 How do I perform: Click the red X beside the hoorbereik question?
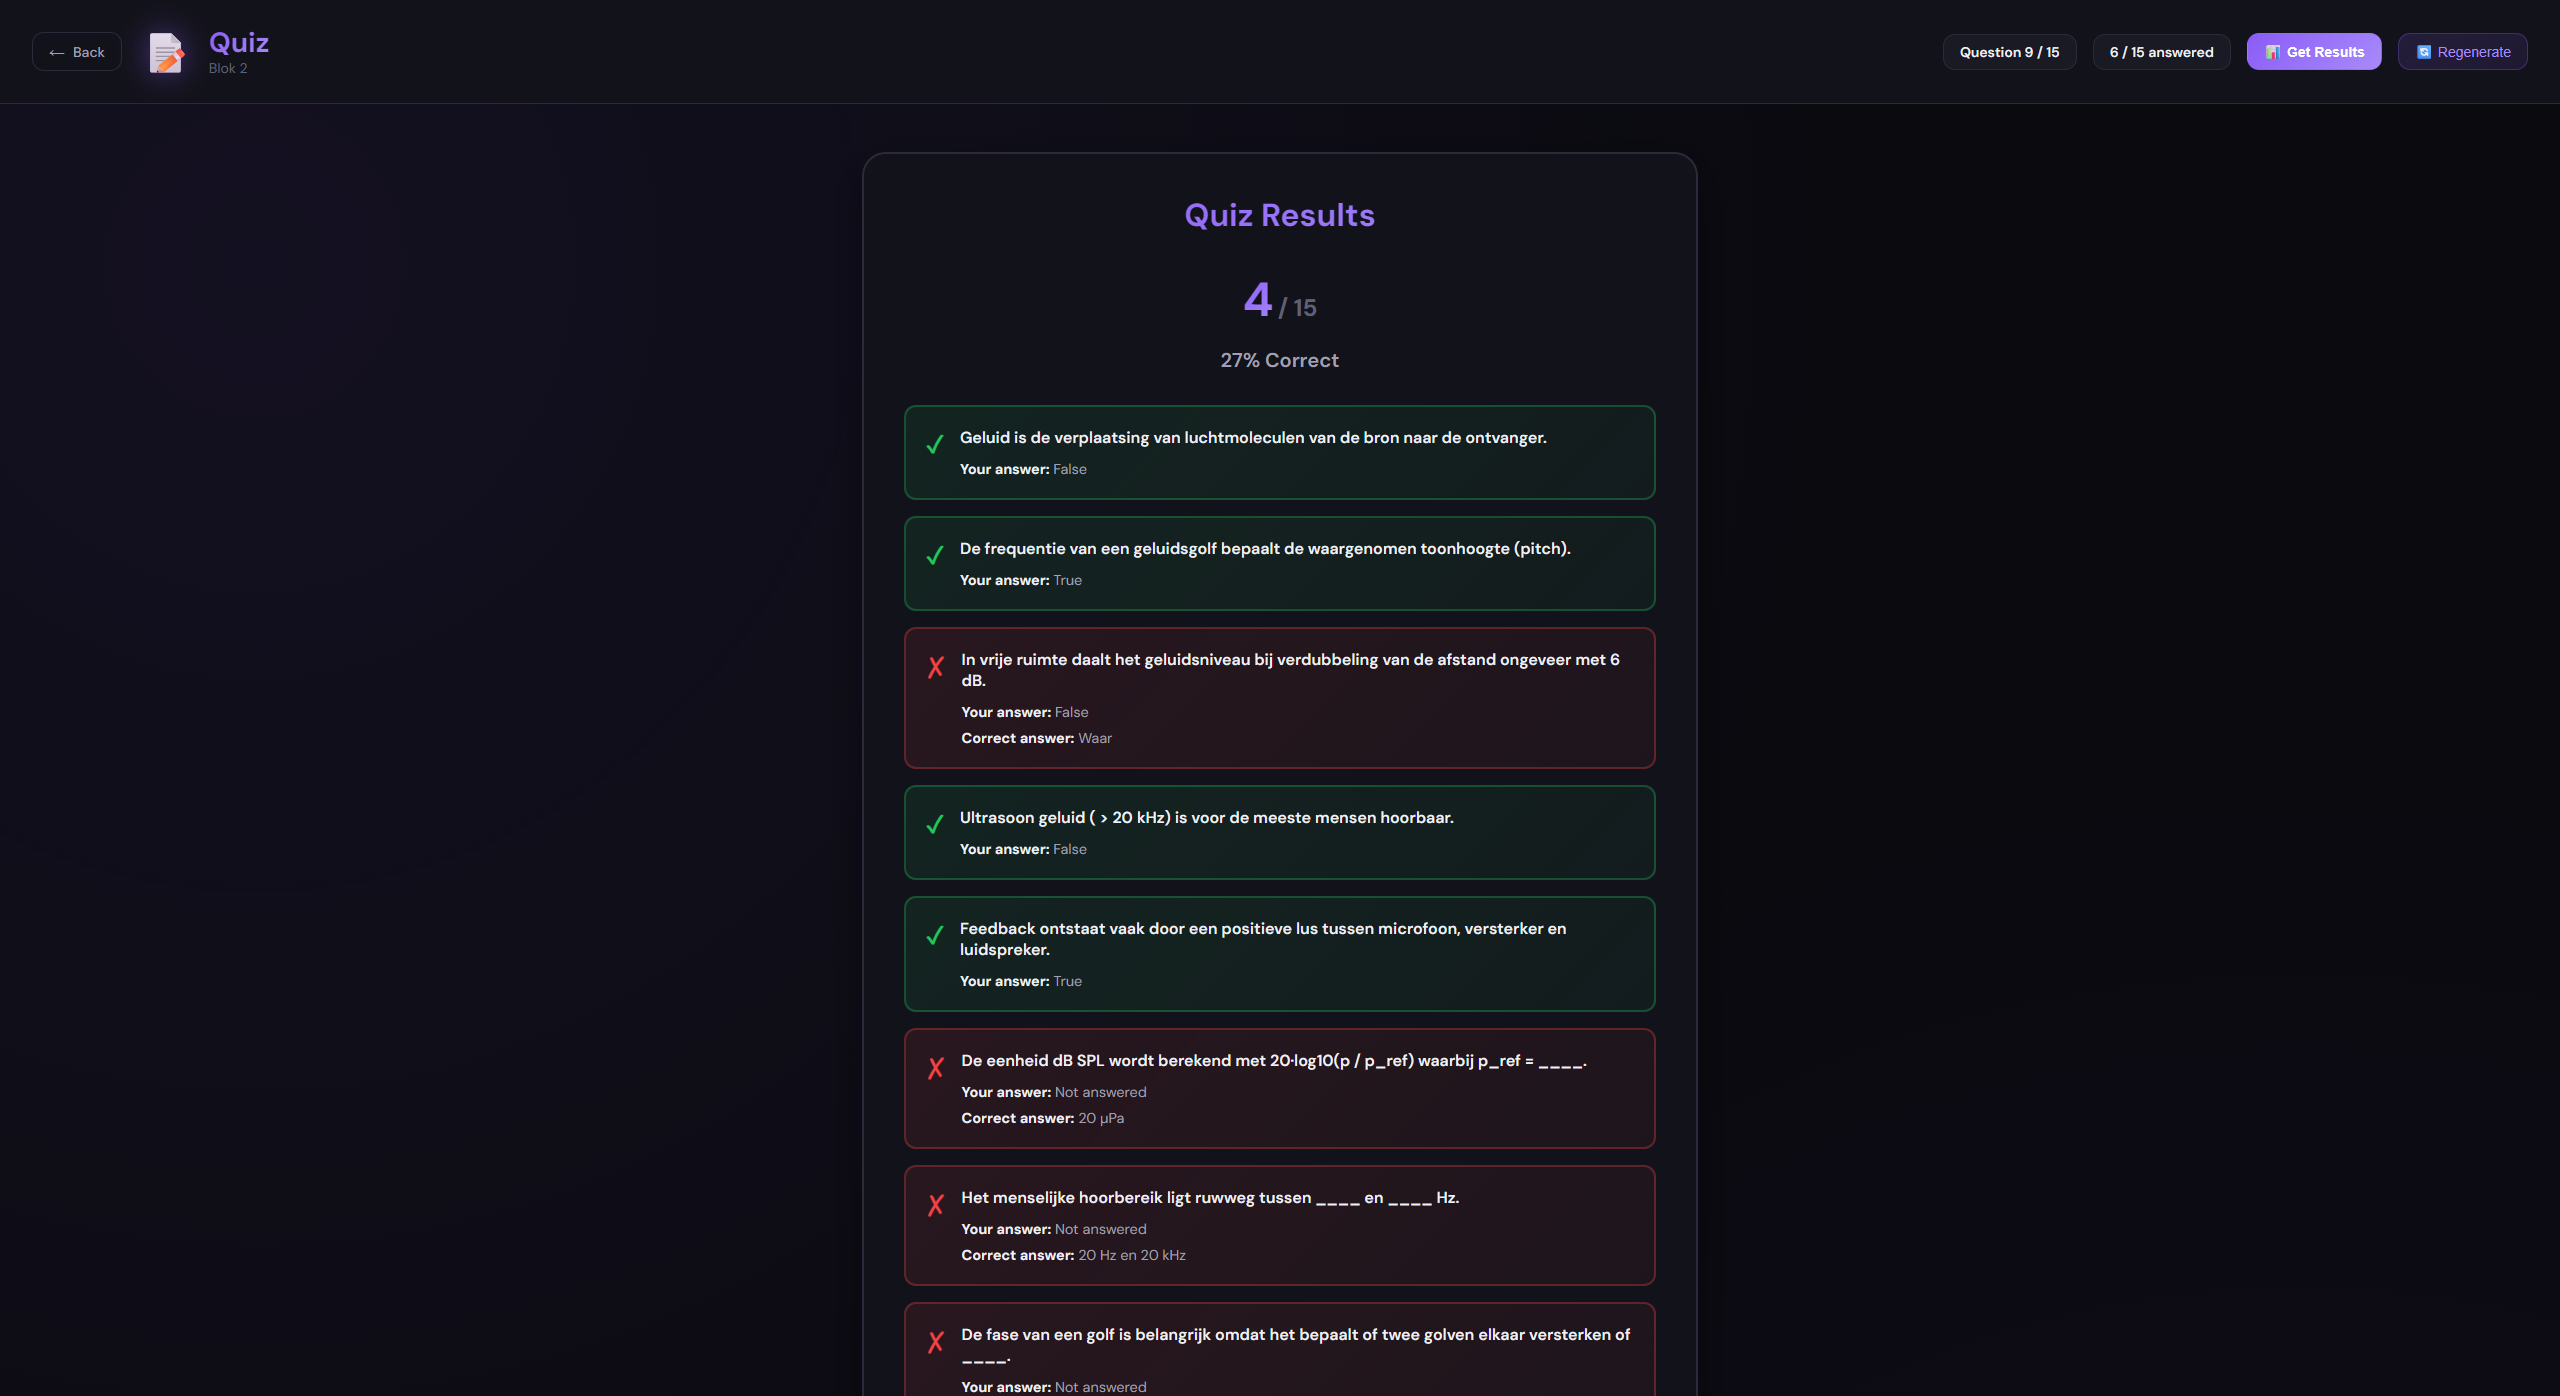point(936,1205)
